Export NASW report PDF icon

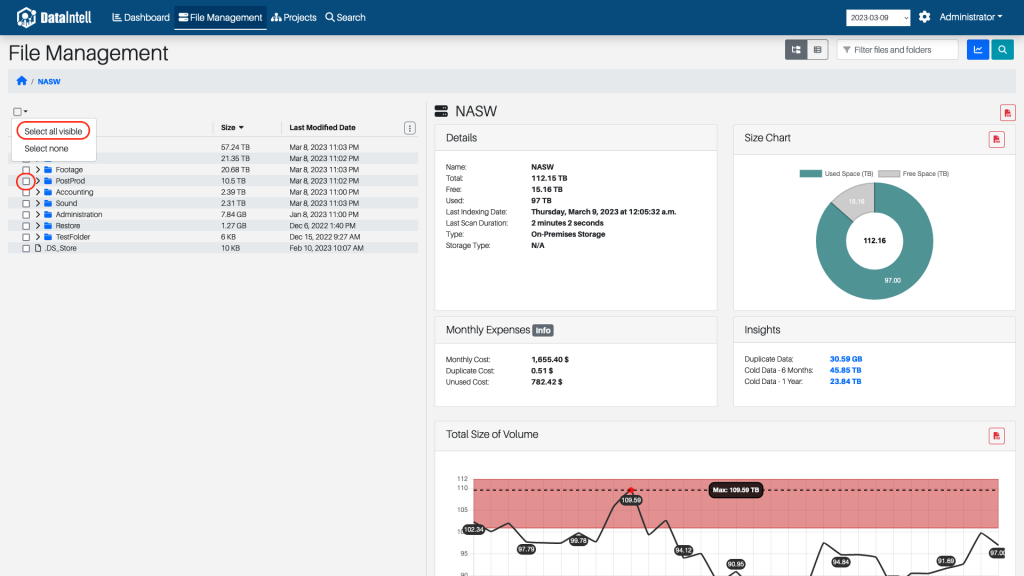tap(1007, 113)
